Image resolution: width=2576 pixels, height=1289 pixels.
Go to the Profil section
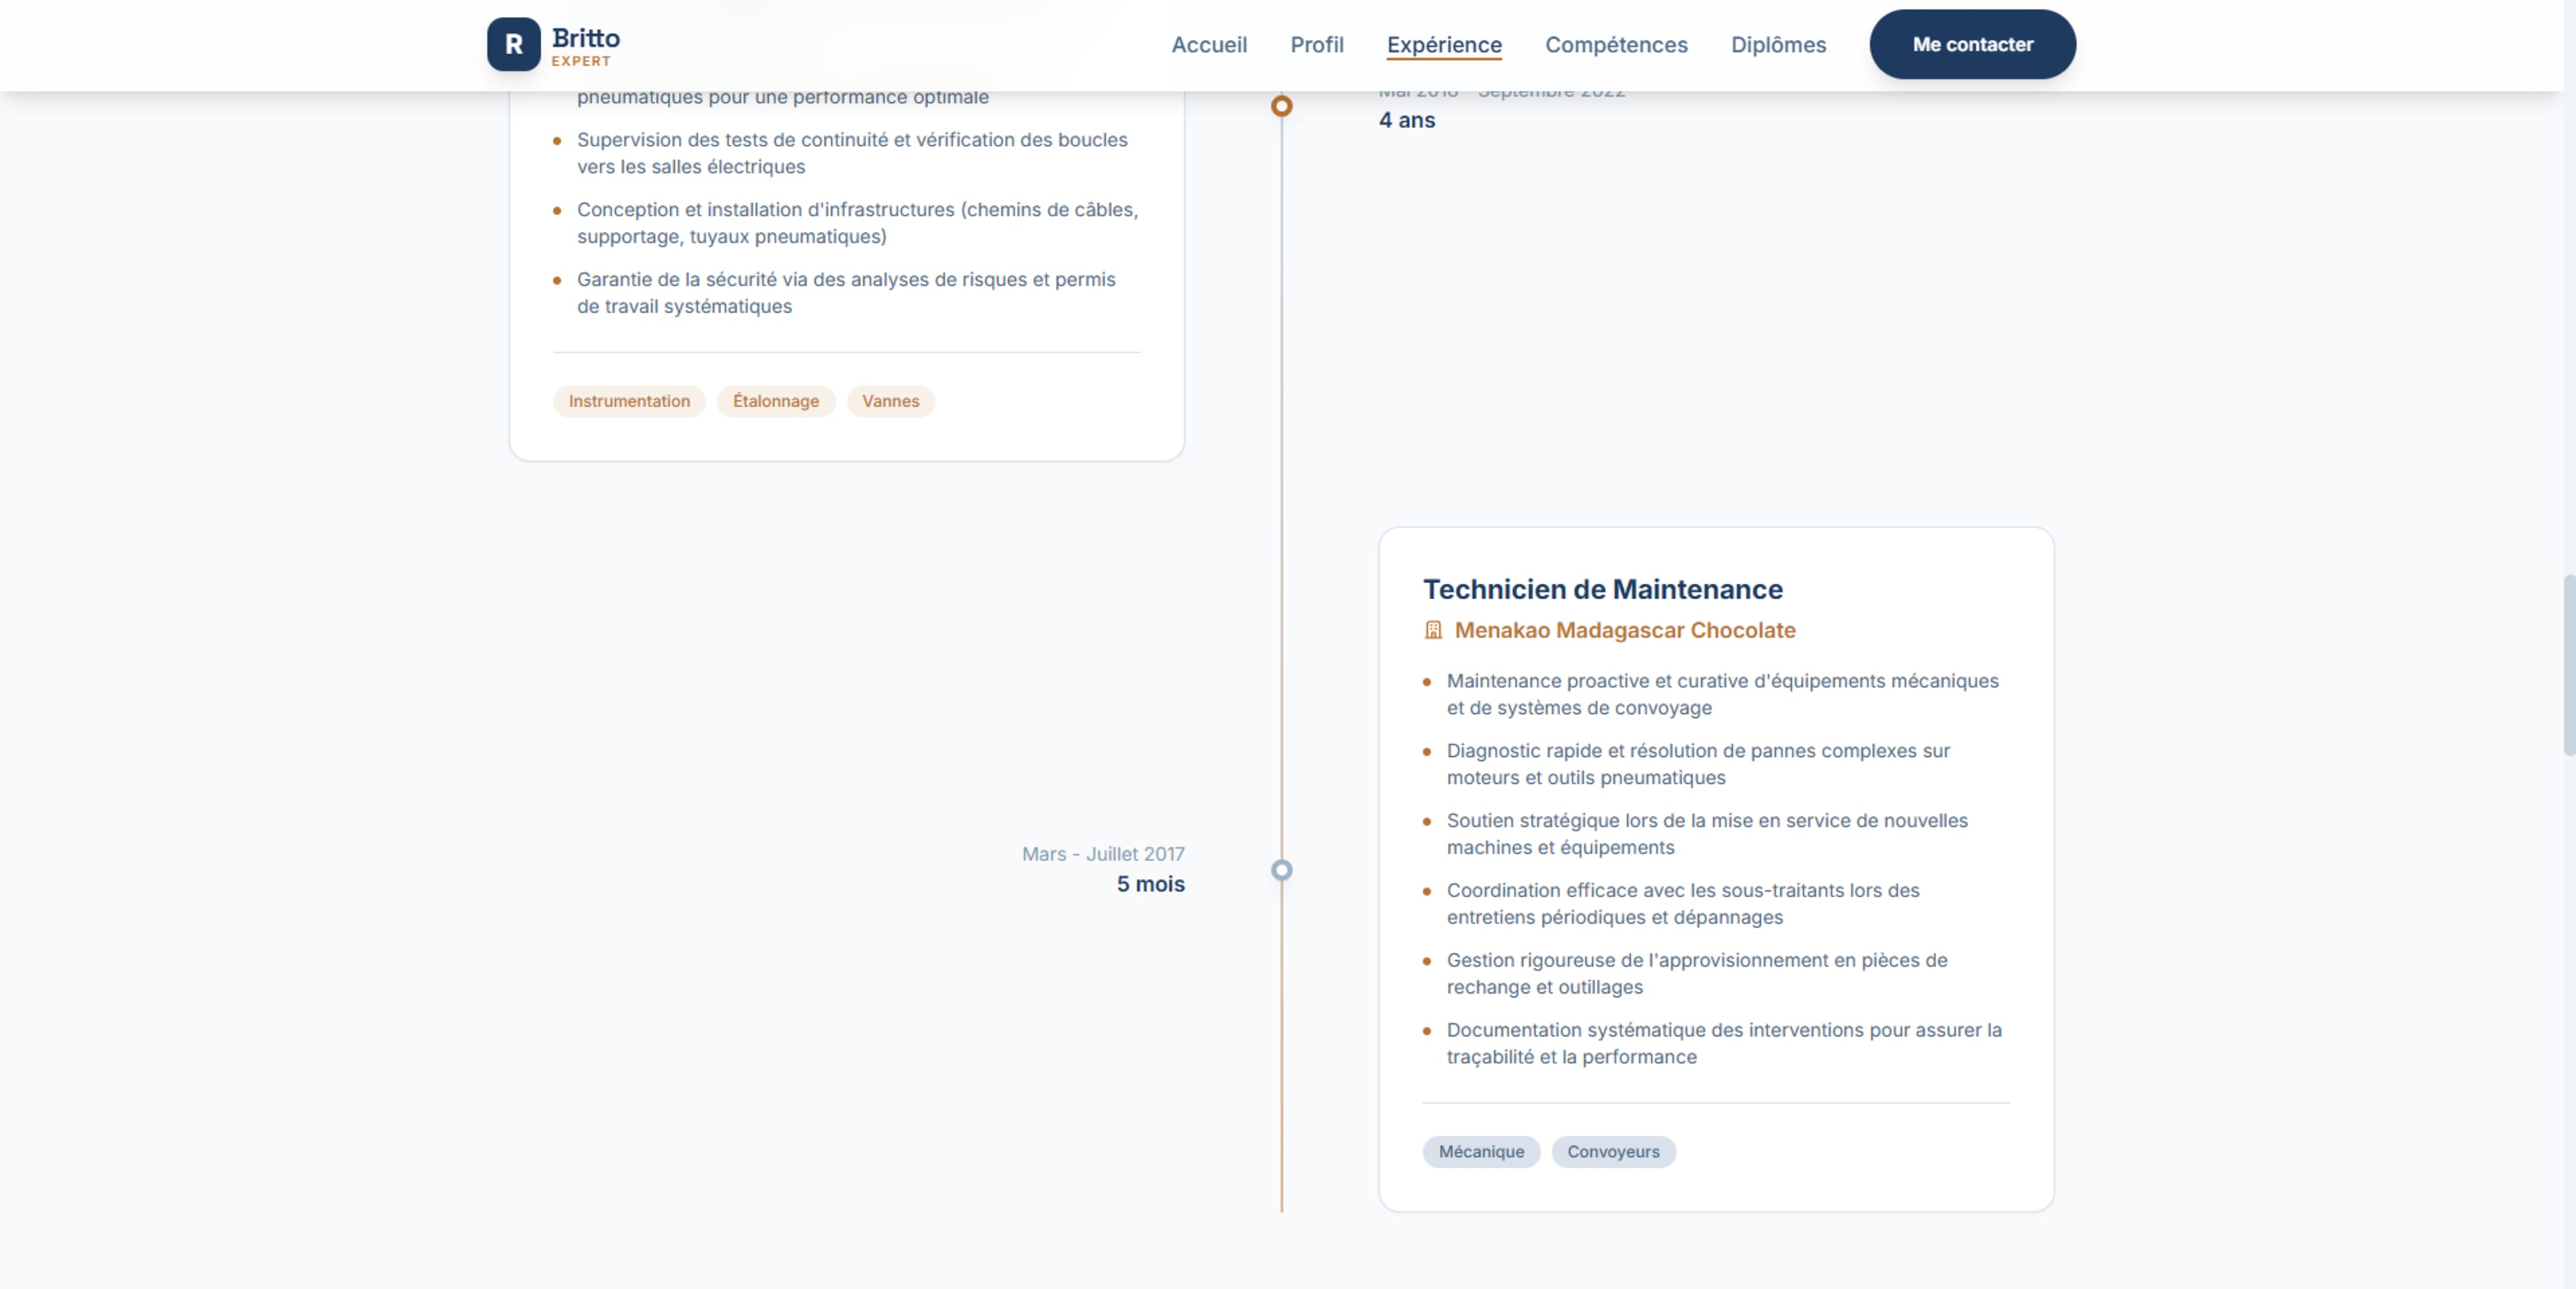click(1317, 45)
